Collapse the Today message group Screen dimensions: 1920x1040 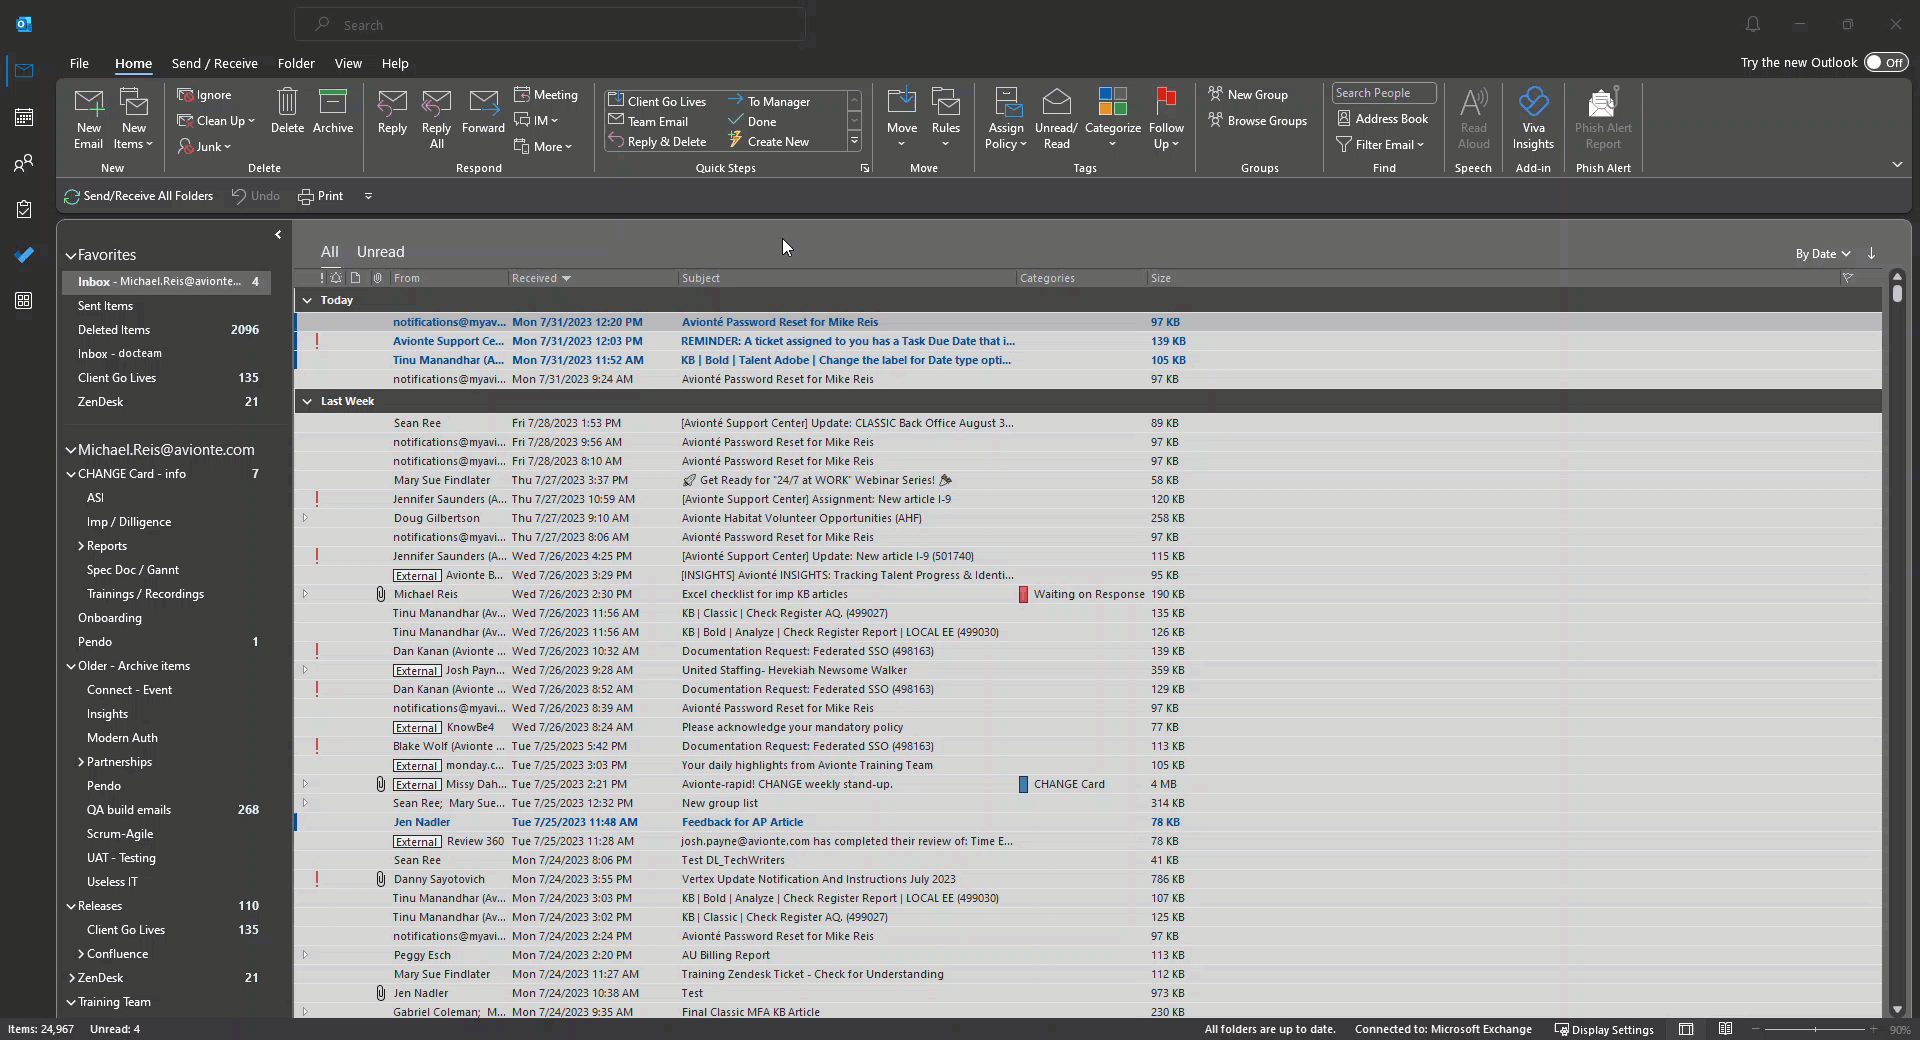(307, 300)
